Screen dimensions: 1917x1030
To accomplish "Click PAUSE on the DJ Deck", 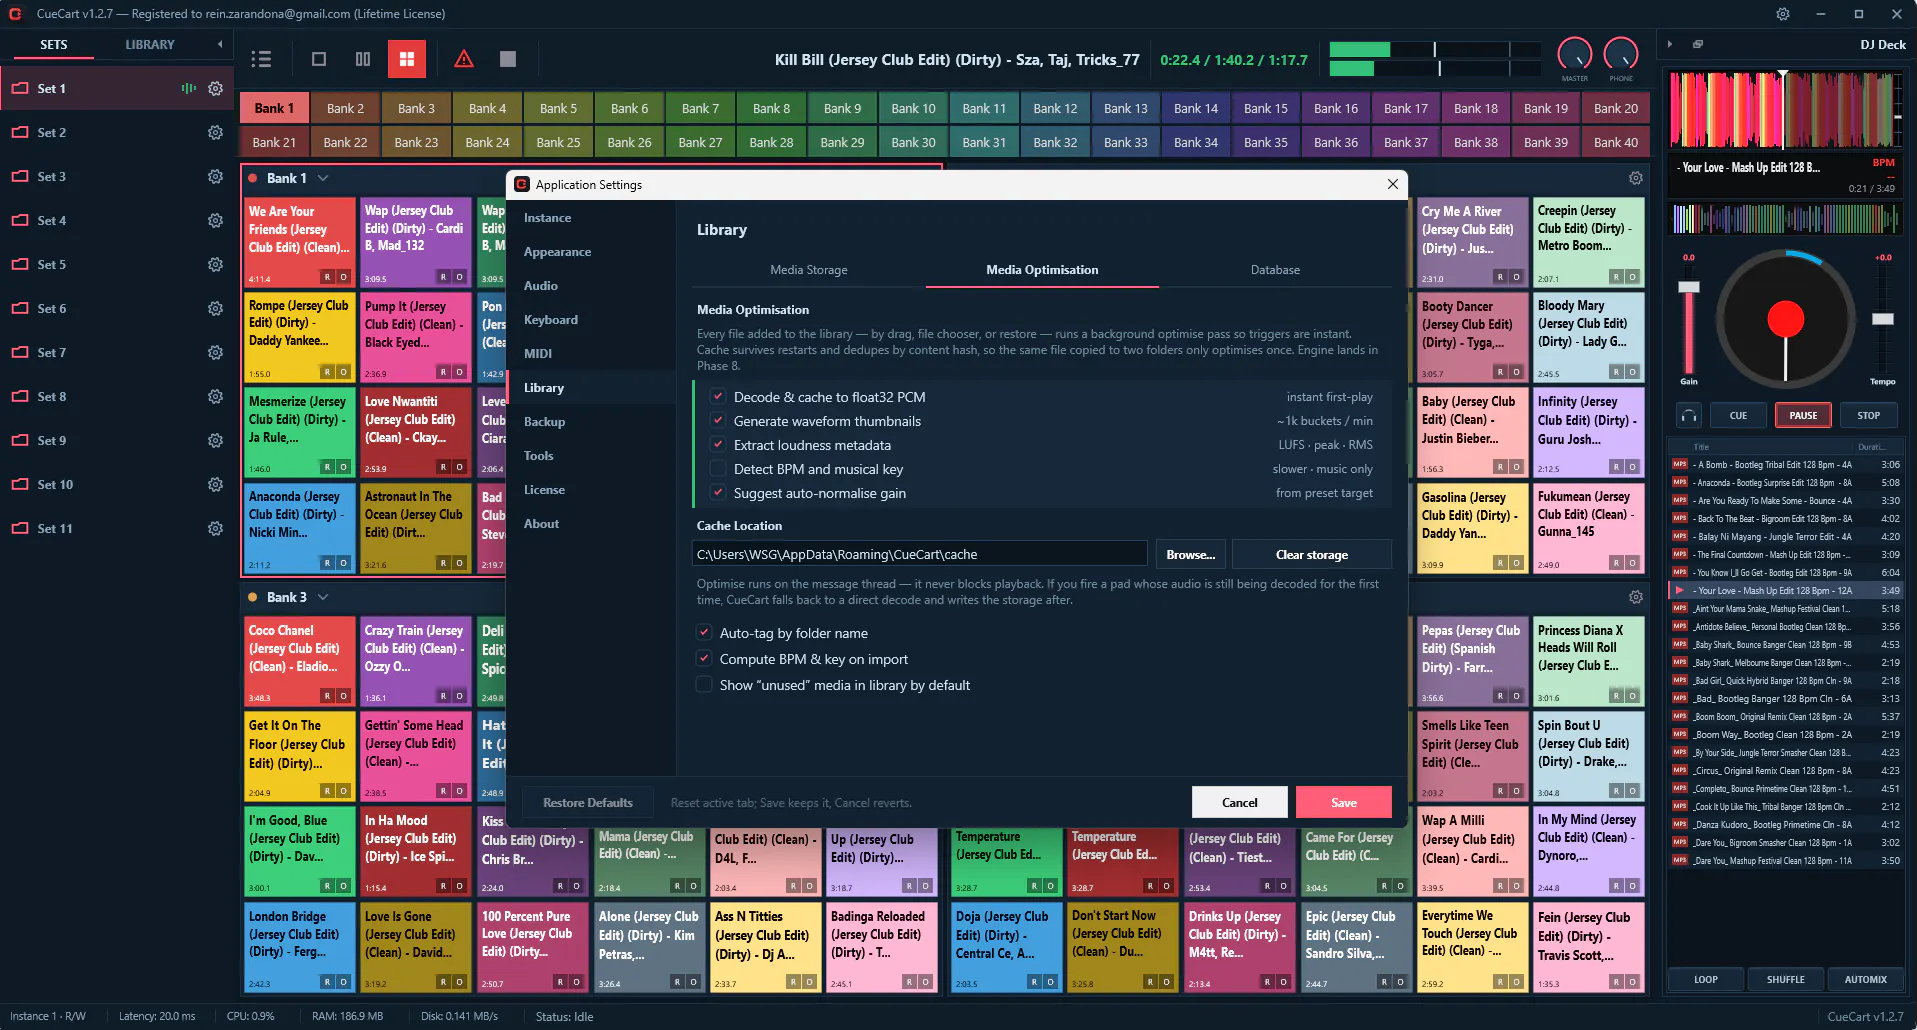I will (1804, 416).
